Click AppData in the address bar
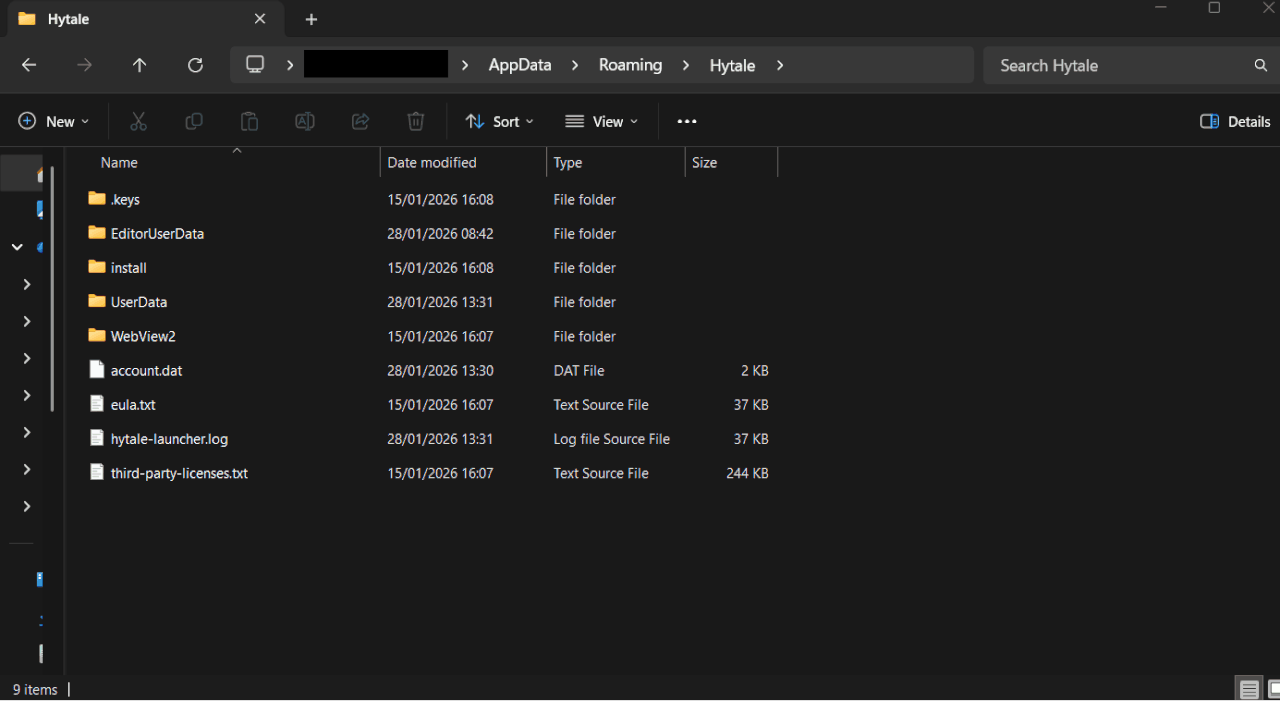The width and height of the screenshot is (1280, 701). click(x=520, y=65)
